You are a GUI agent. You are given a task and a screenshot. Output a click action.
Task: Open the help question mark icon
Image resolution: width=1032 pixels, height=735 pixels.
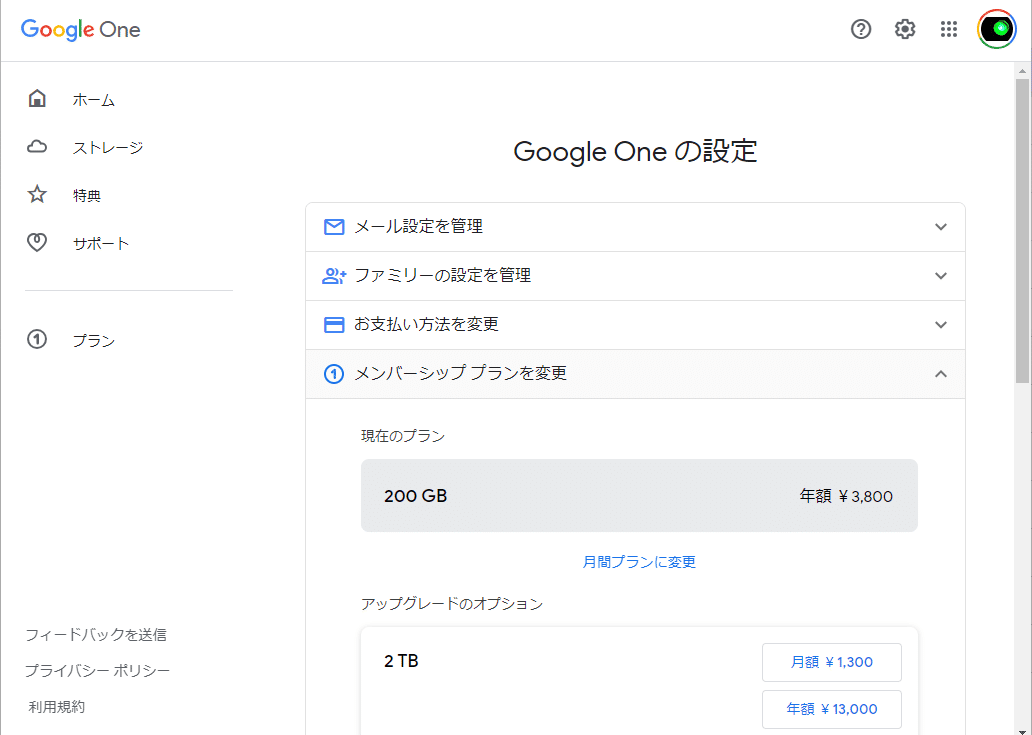pyautogui.click(x=861, y=30)
